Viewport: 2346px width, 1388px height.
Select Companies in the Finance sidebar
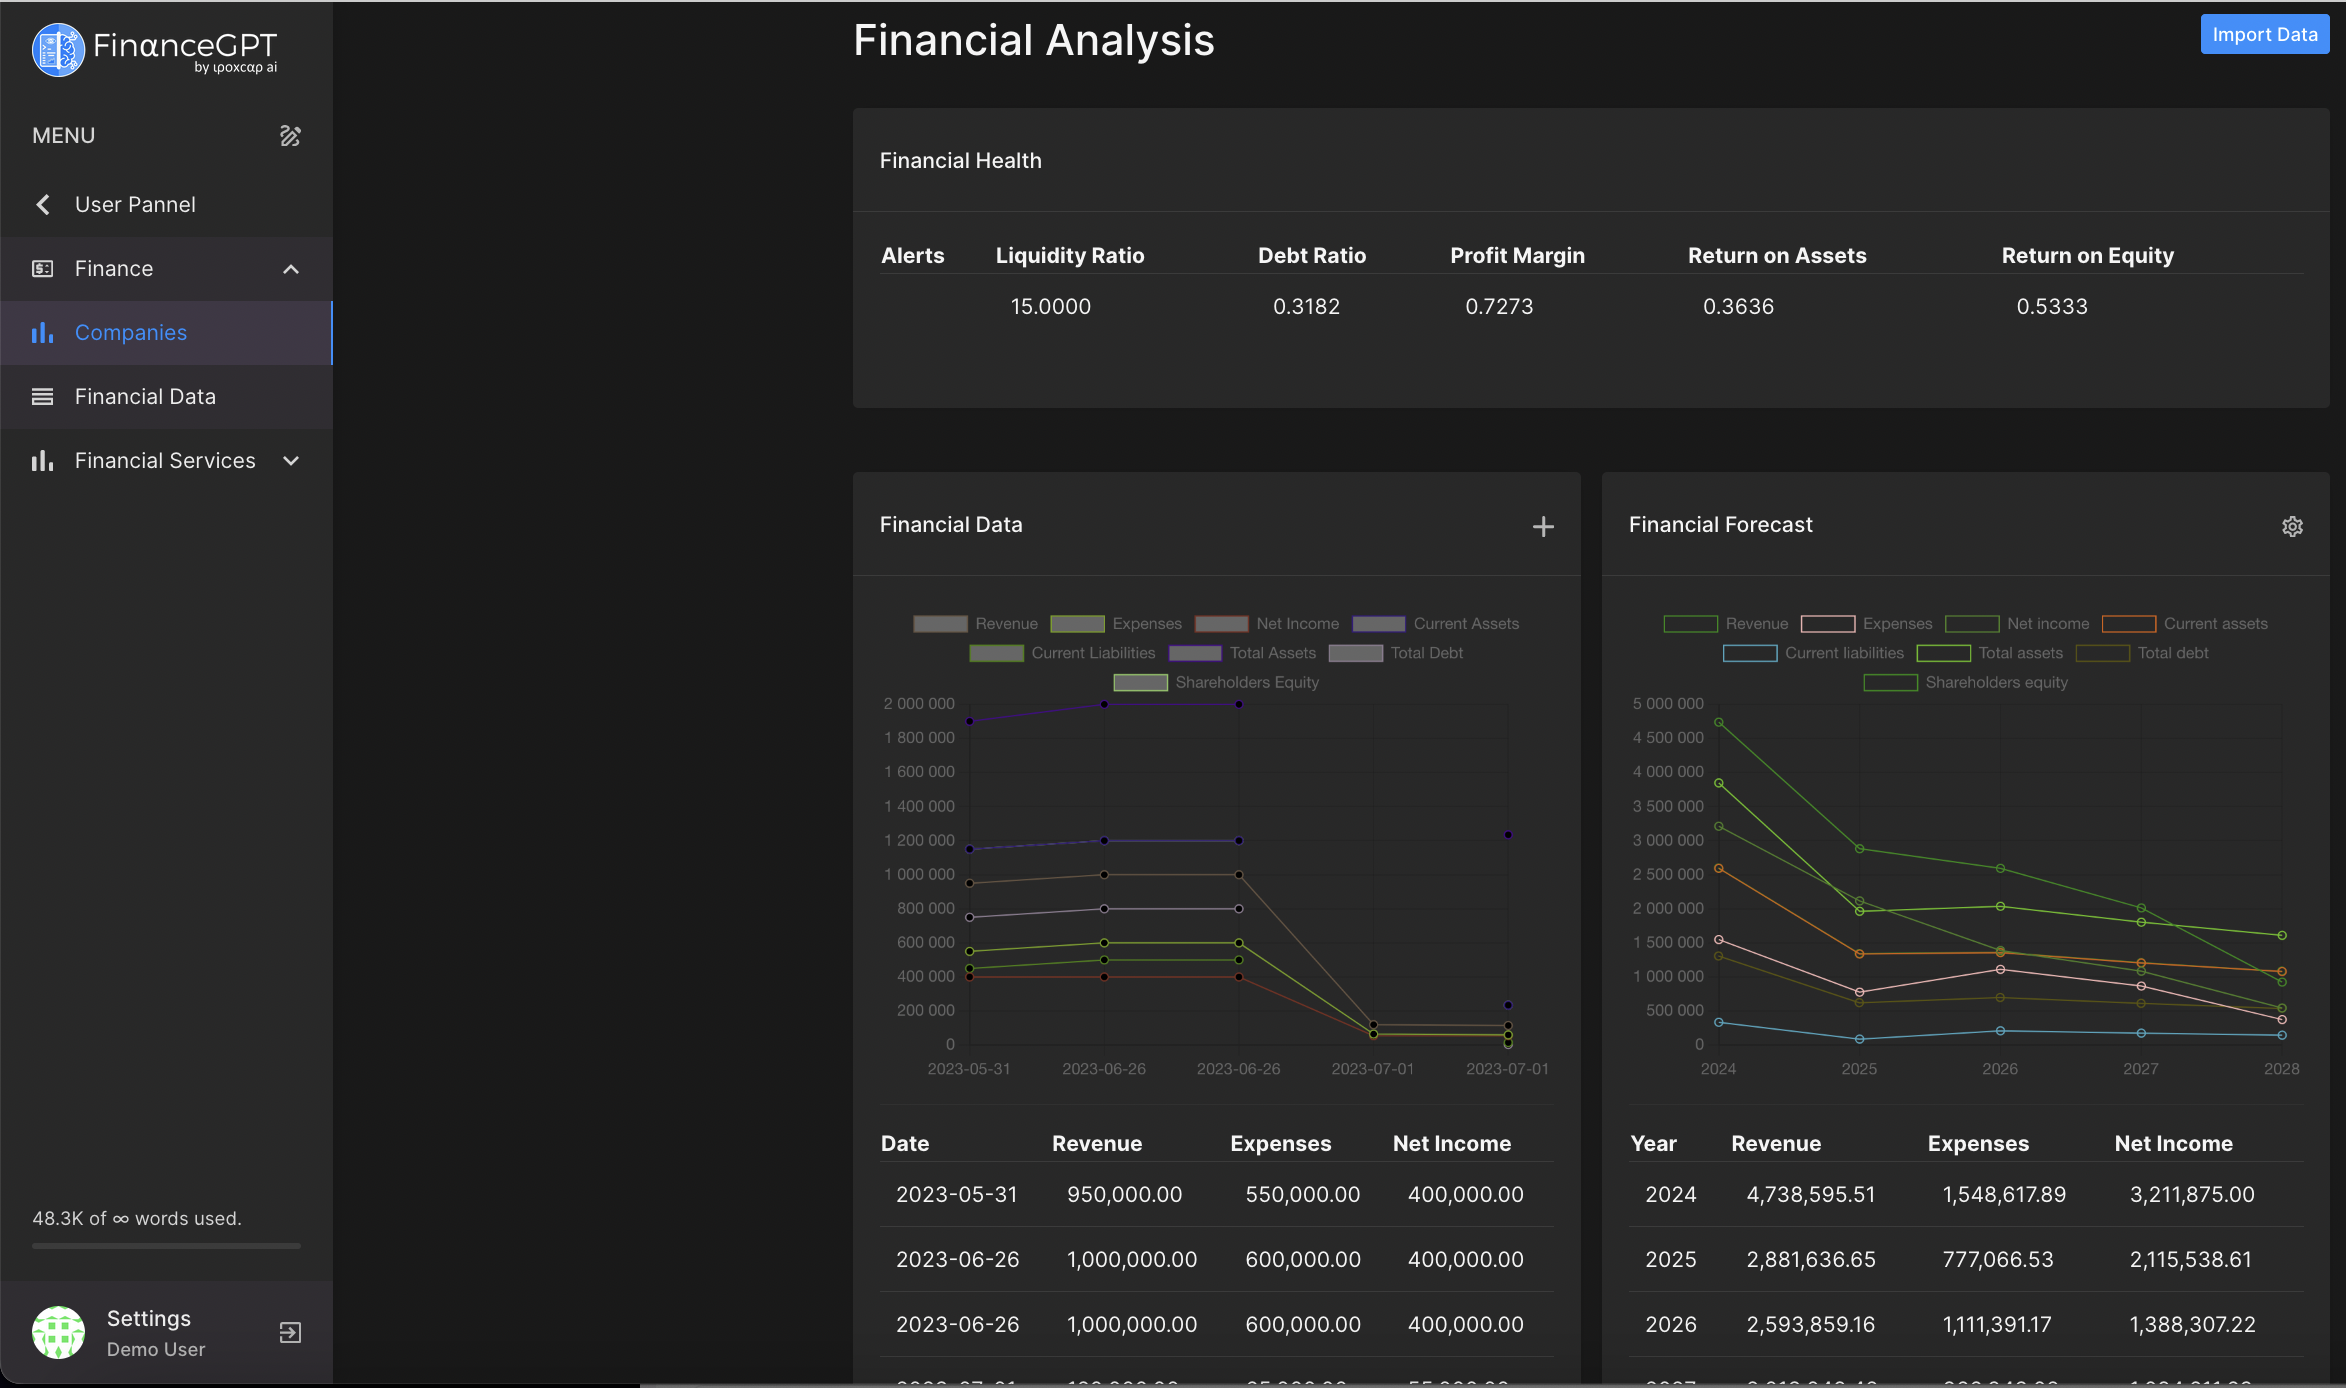(130, 332)
